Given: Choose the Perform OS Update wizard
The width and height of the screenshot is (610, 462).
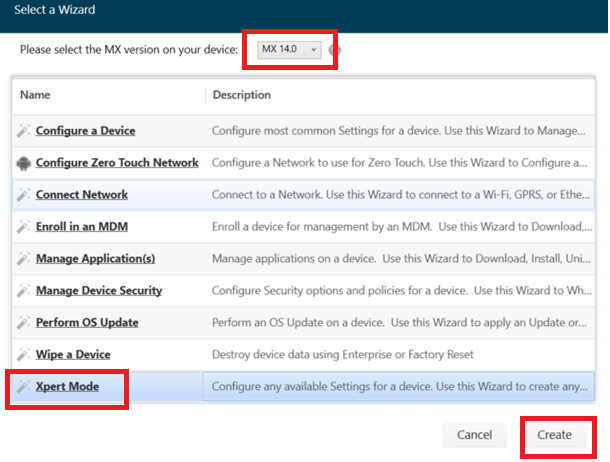Looking at the screenshot, I should coord(87,322).
